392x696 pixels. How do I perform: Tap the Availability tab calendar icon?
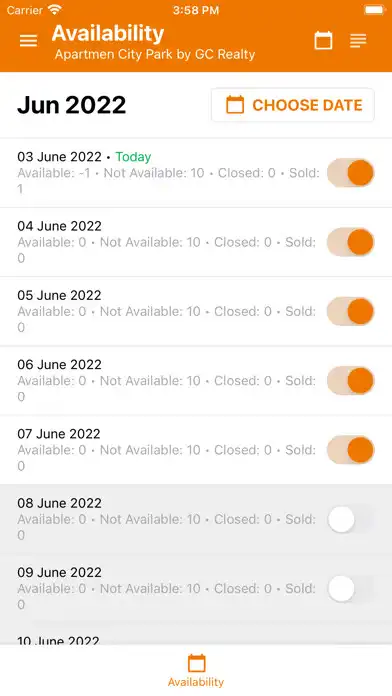point(196,663)
